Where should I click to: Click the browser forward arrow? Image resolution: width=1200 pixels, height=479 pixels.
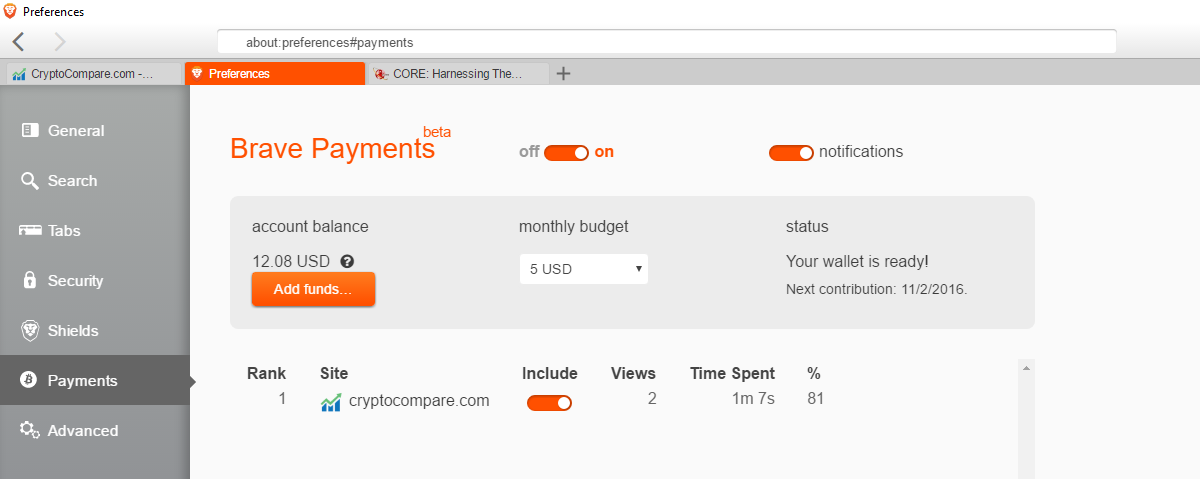point(60,42)
